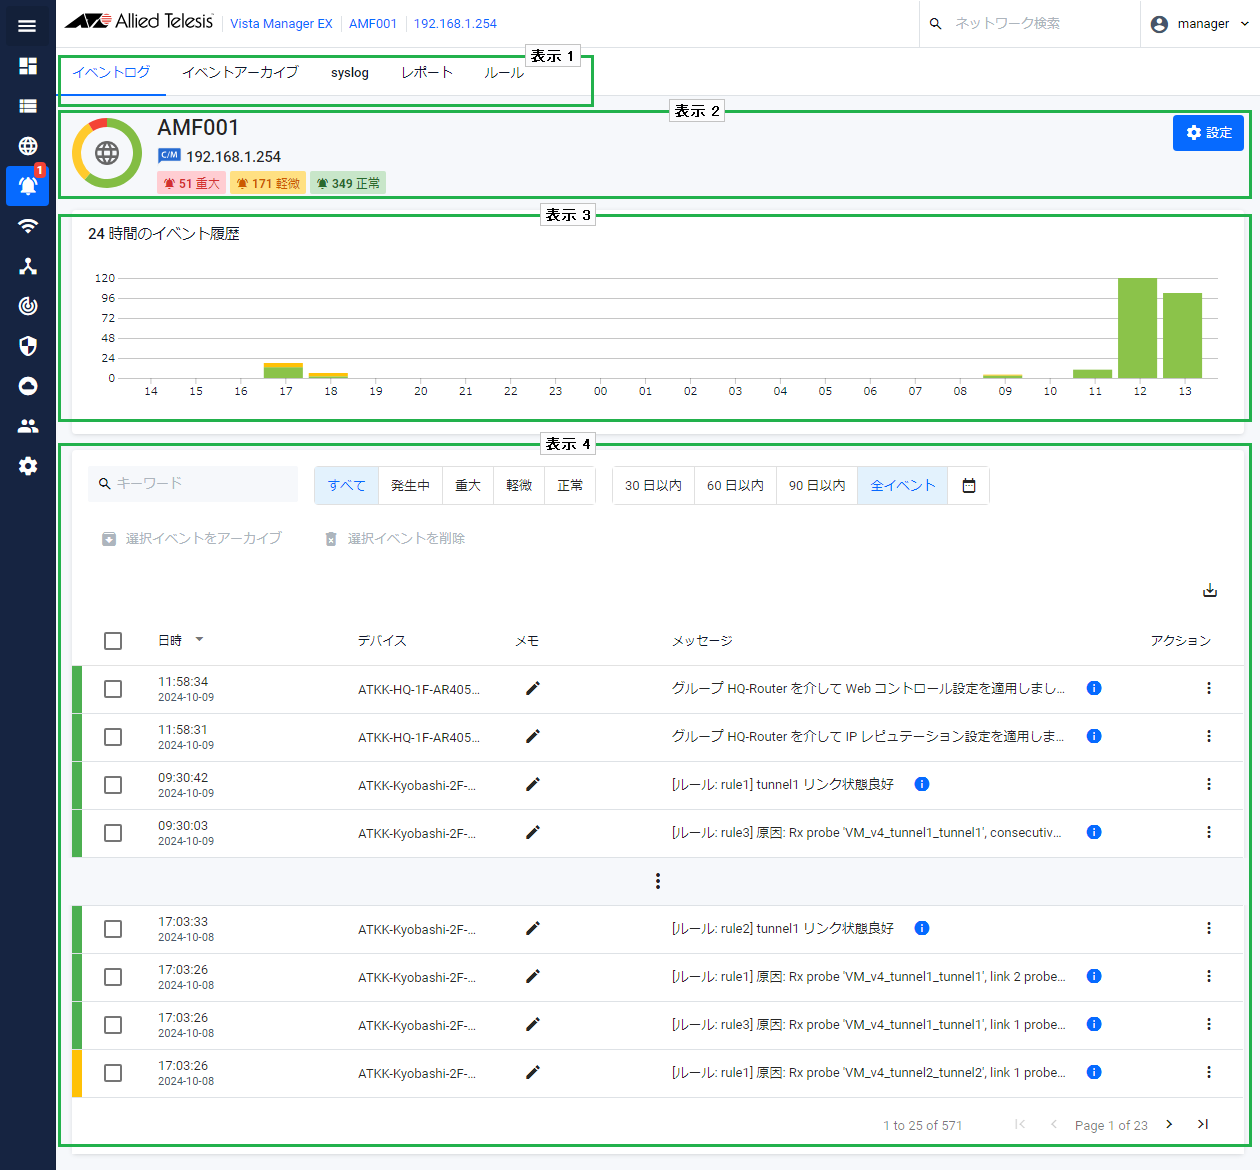Image resolution: width=1260 pixels, height=1170 pixels.
Task: Toggle the 日時 column sort arrow
Action: tap(199, 640)
